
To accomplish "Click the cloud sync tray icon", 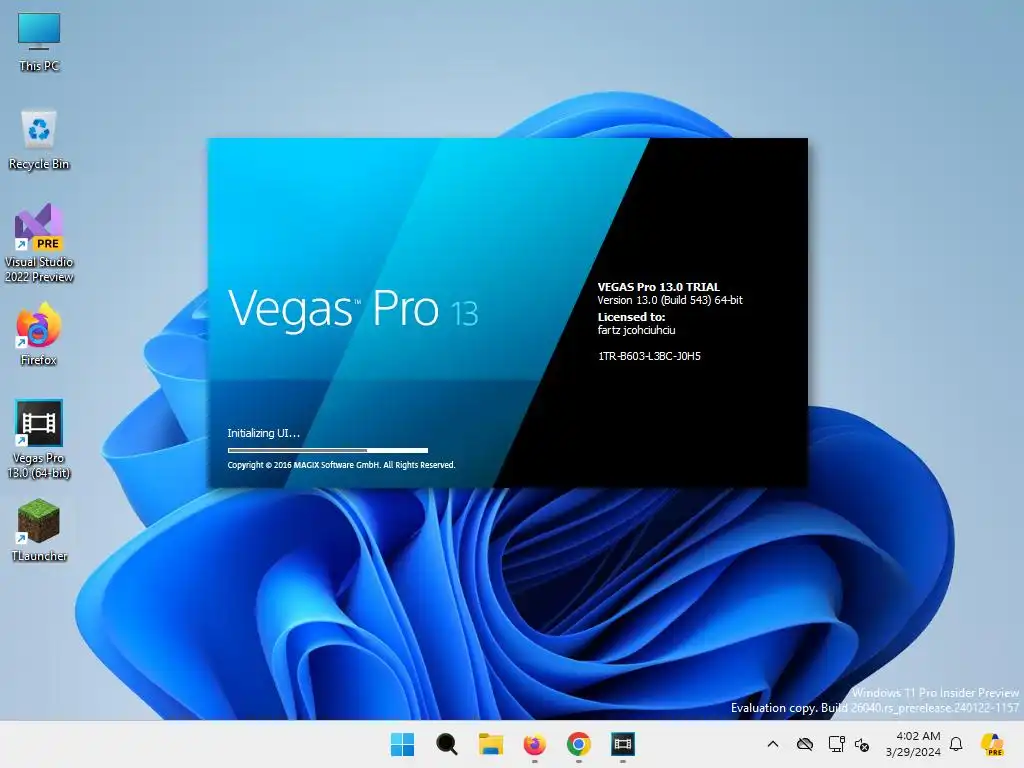I will coord(805,744).
